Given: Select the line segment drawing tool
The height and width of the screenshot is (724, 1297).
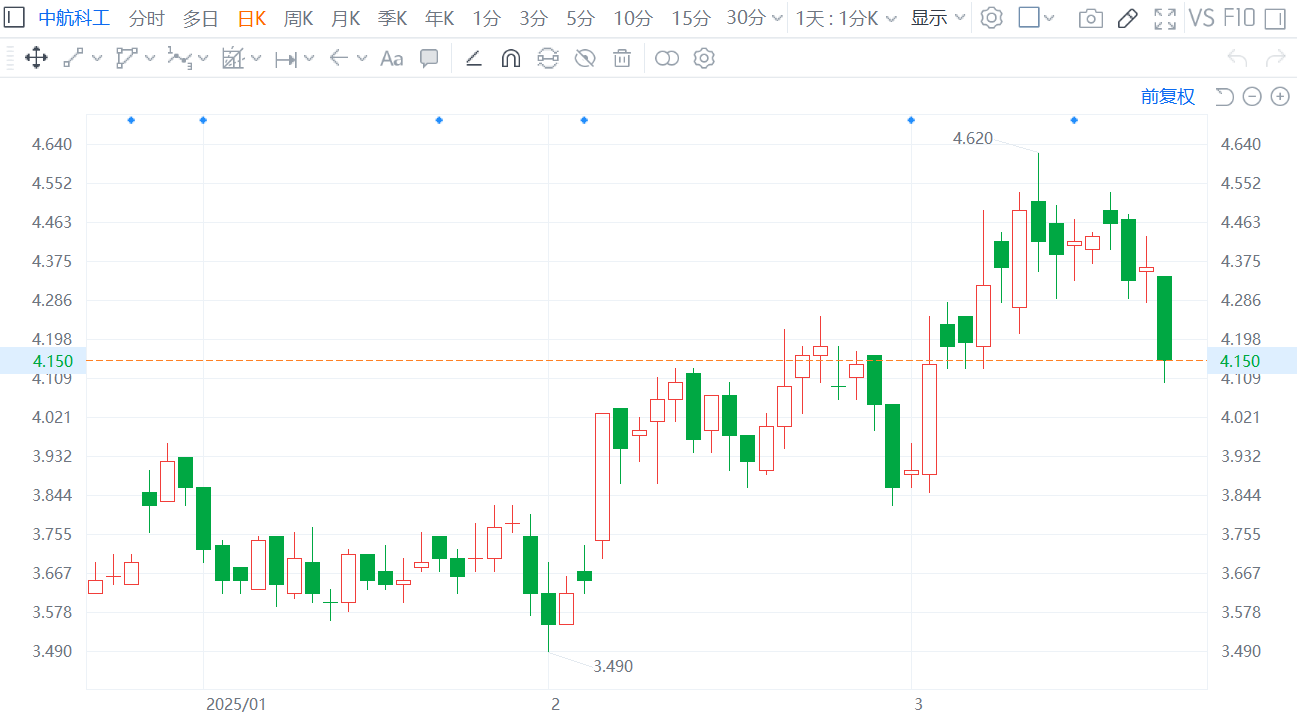Looking at the screenshot, I should tap(73, 58).
